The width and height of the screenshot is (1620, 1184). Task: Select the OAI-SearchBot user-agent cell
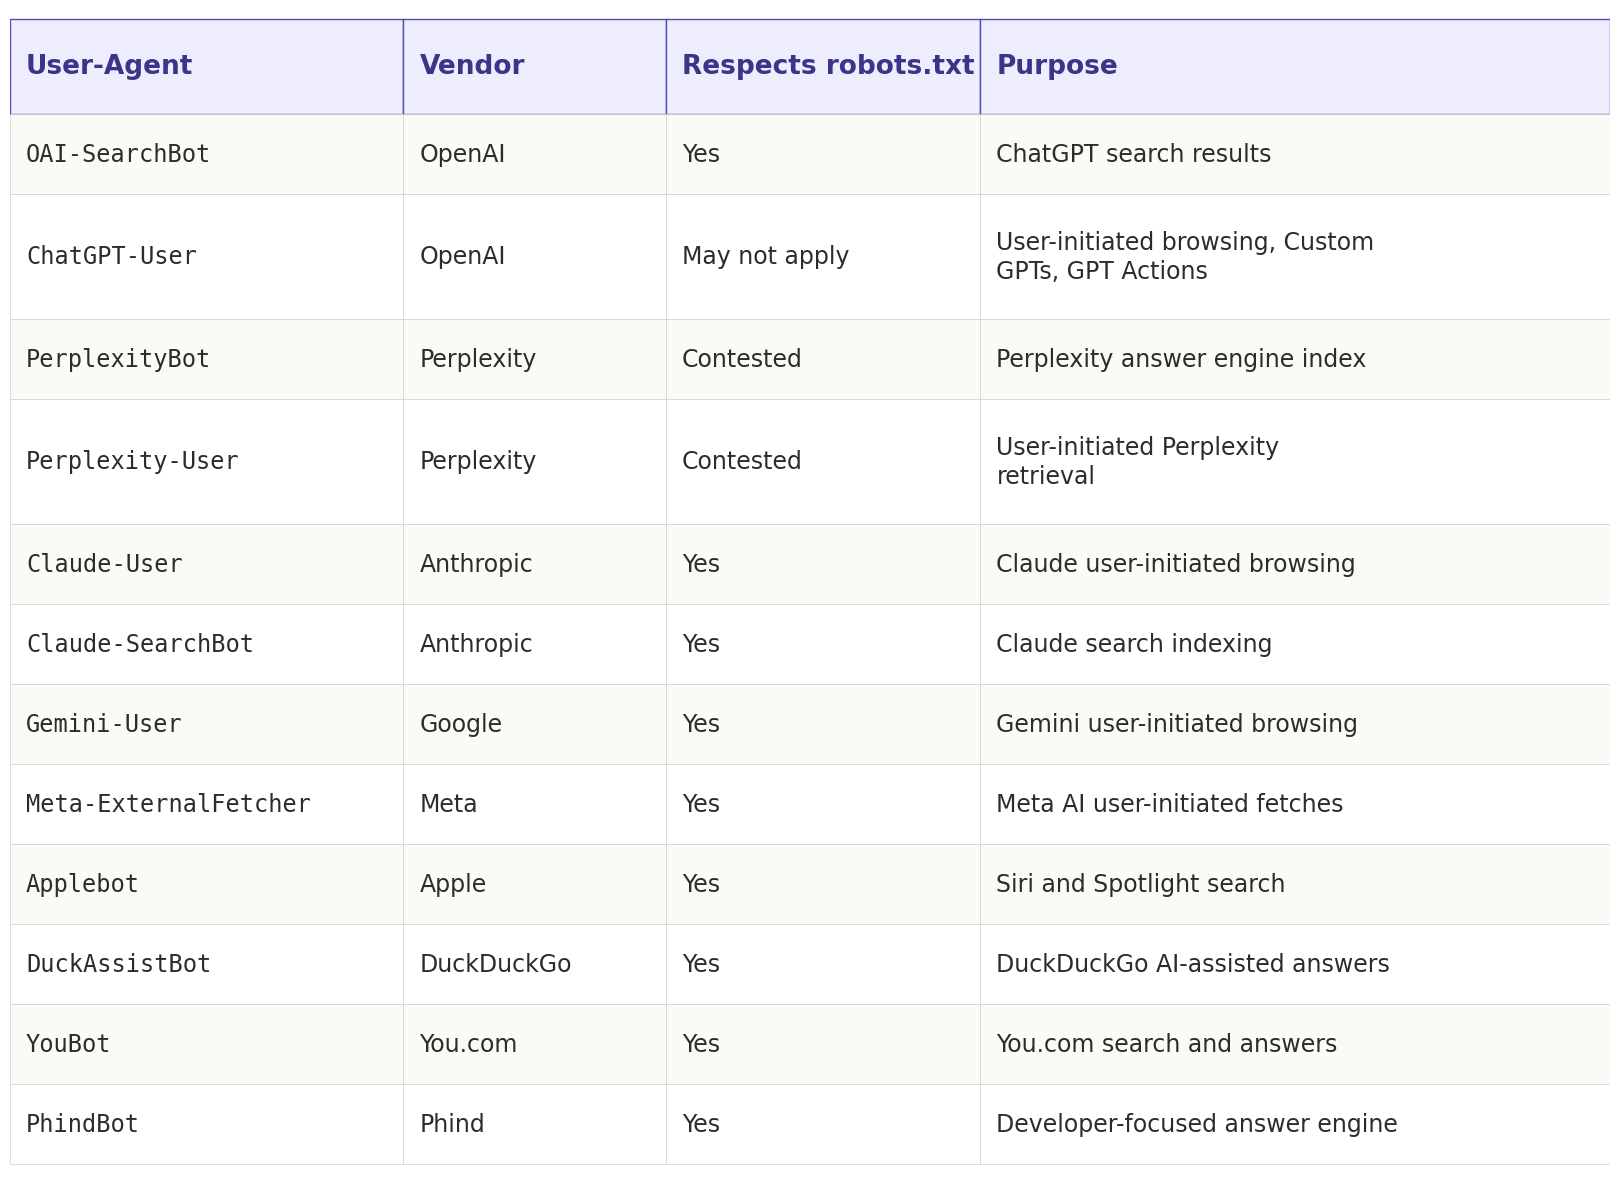[x=206, y=154]
